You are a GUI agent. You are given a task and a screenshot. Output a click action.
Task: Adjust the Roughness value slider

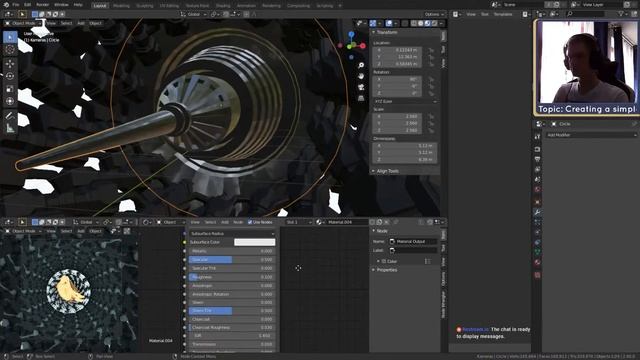pyautogui.click(x=232, y=277)
